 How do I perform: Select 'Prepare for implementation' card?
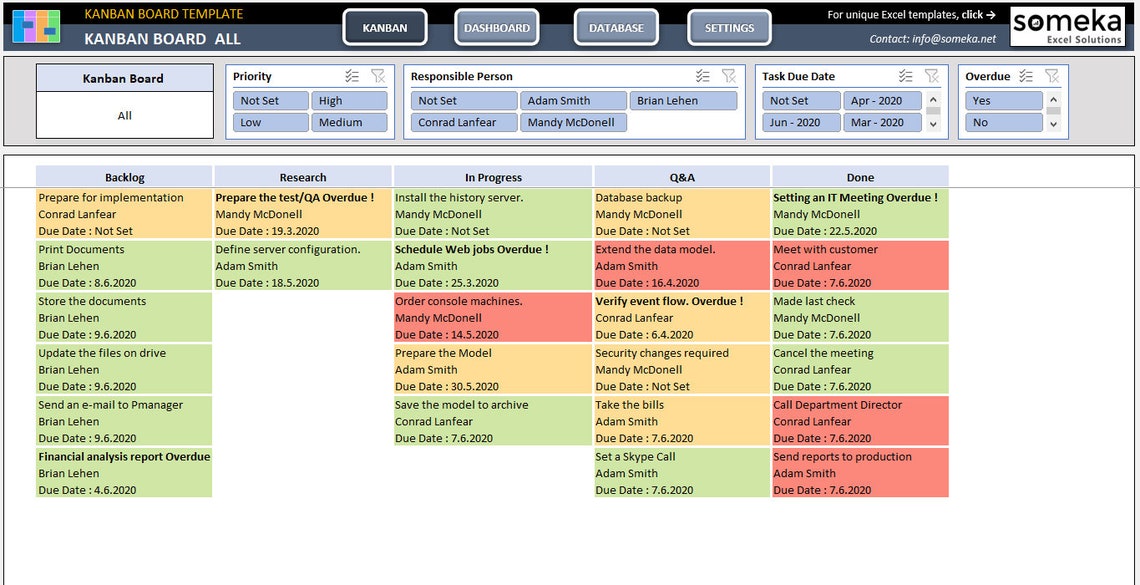[124, 214]
